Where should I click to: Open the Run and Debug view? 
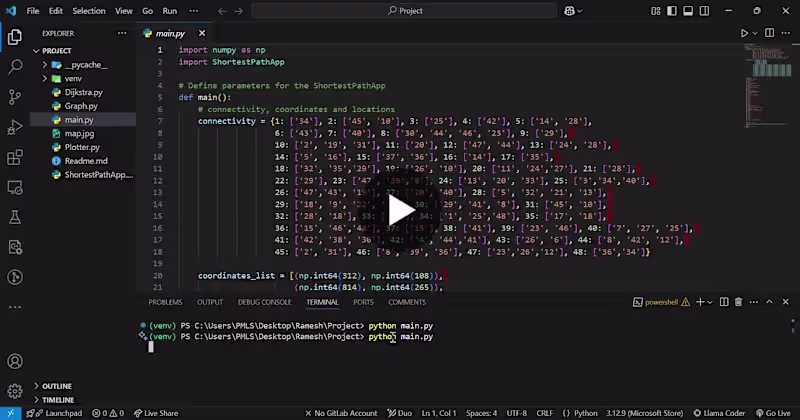point(15,127)
